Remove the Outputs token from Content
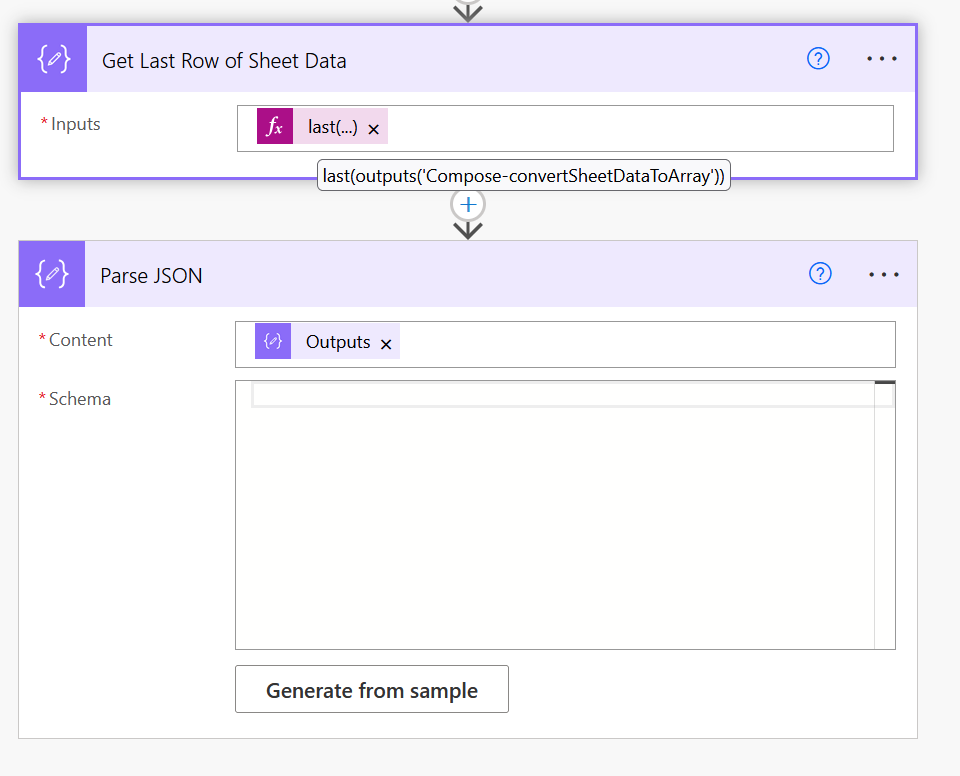Image resolution: width=960 pixels, height=776 pixels. tap(386, 344)
